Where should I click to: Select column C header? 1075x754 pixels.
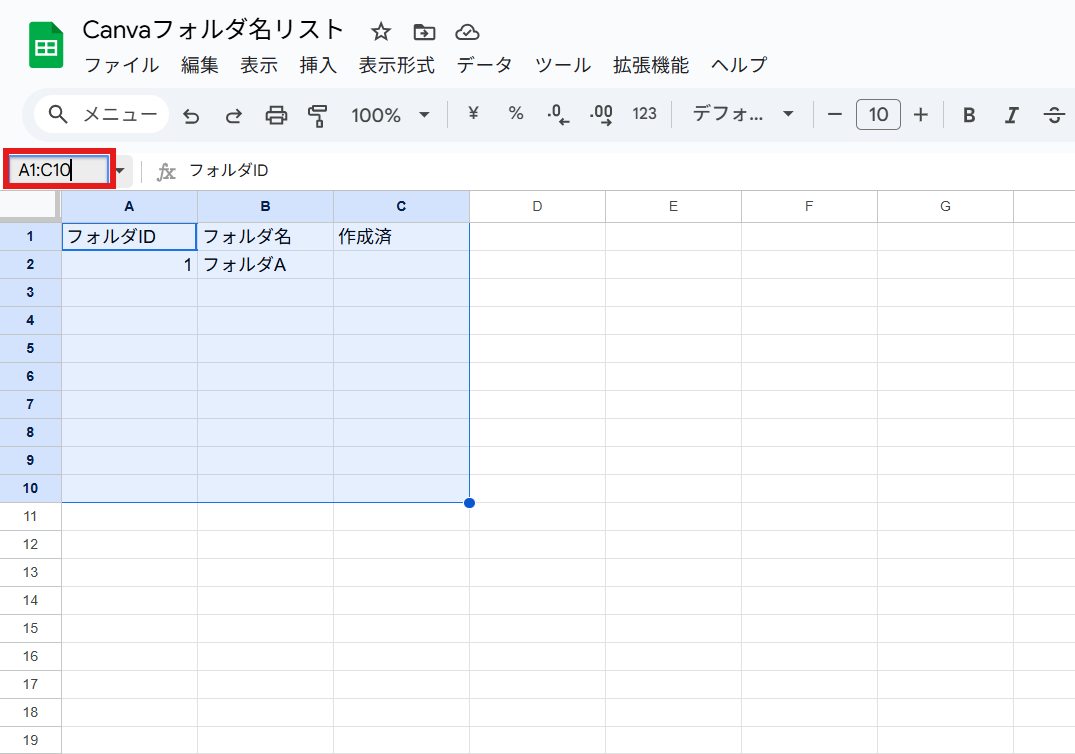pyautogui.click(x=401, y=206)
